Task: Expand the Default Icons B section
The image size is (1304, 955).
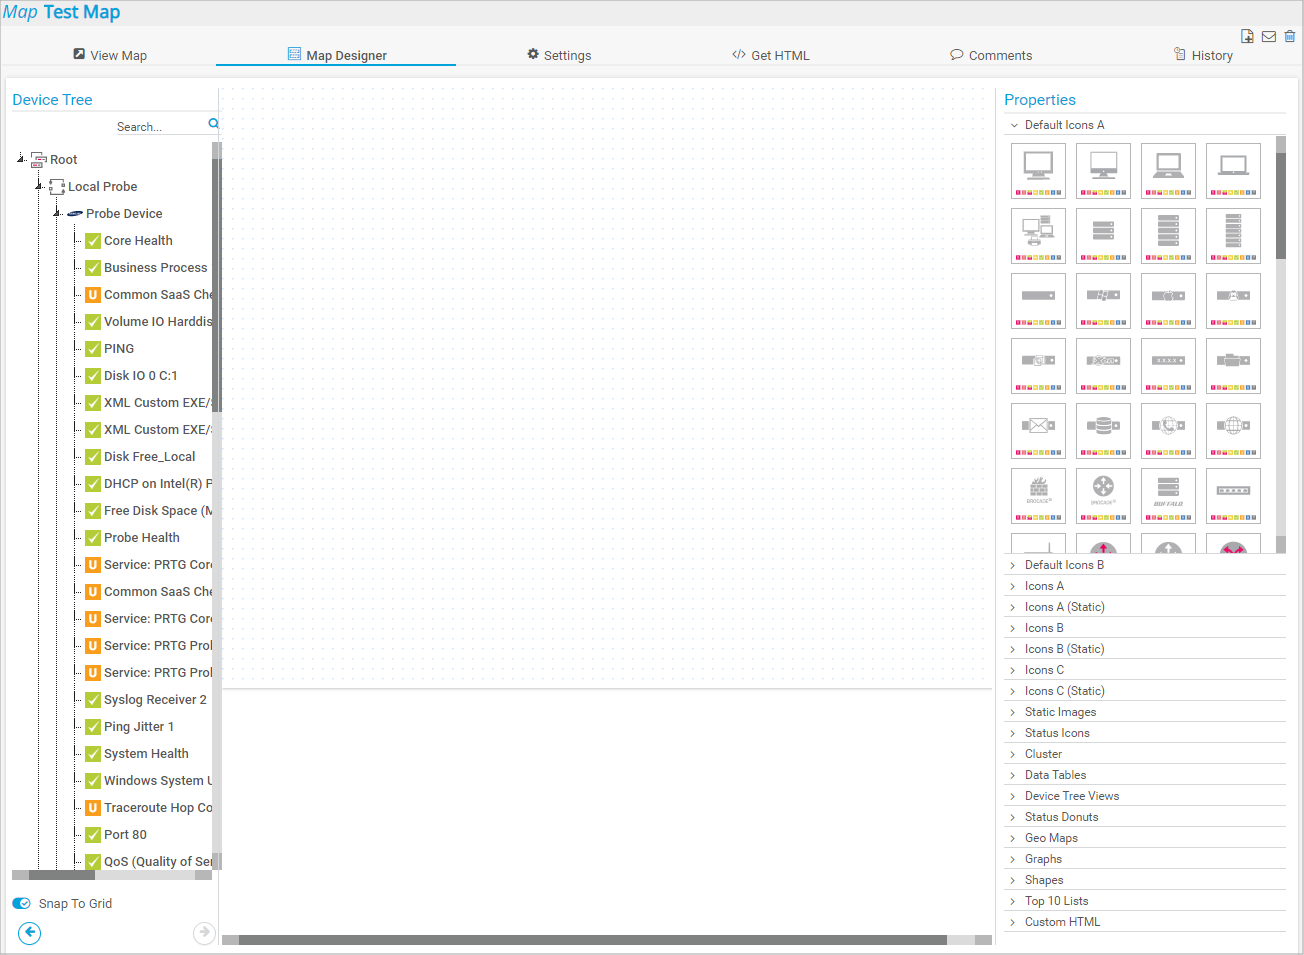Action: point(1064,565)
